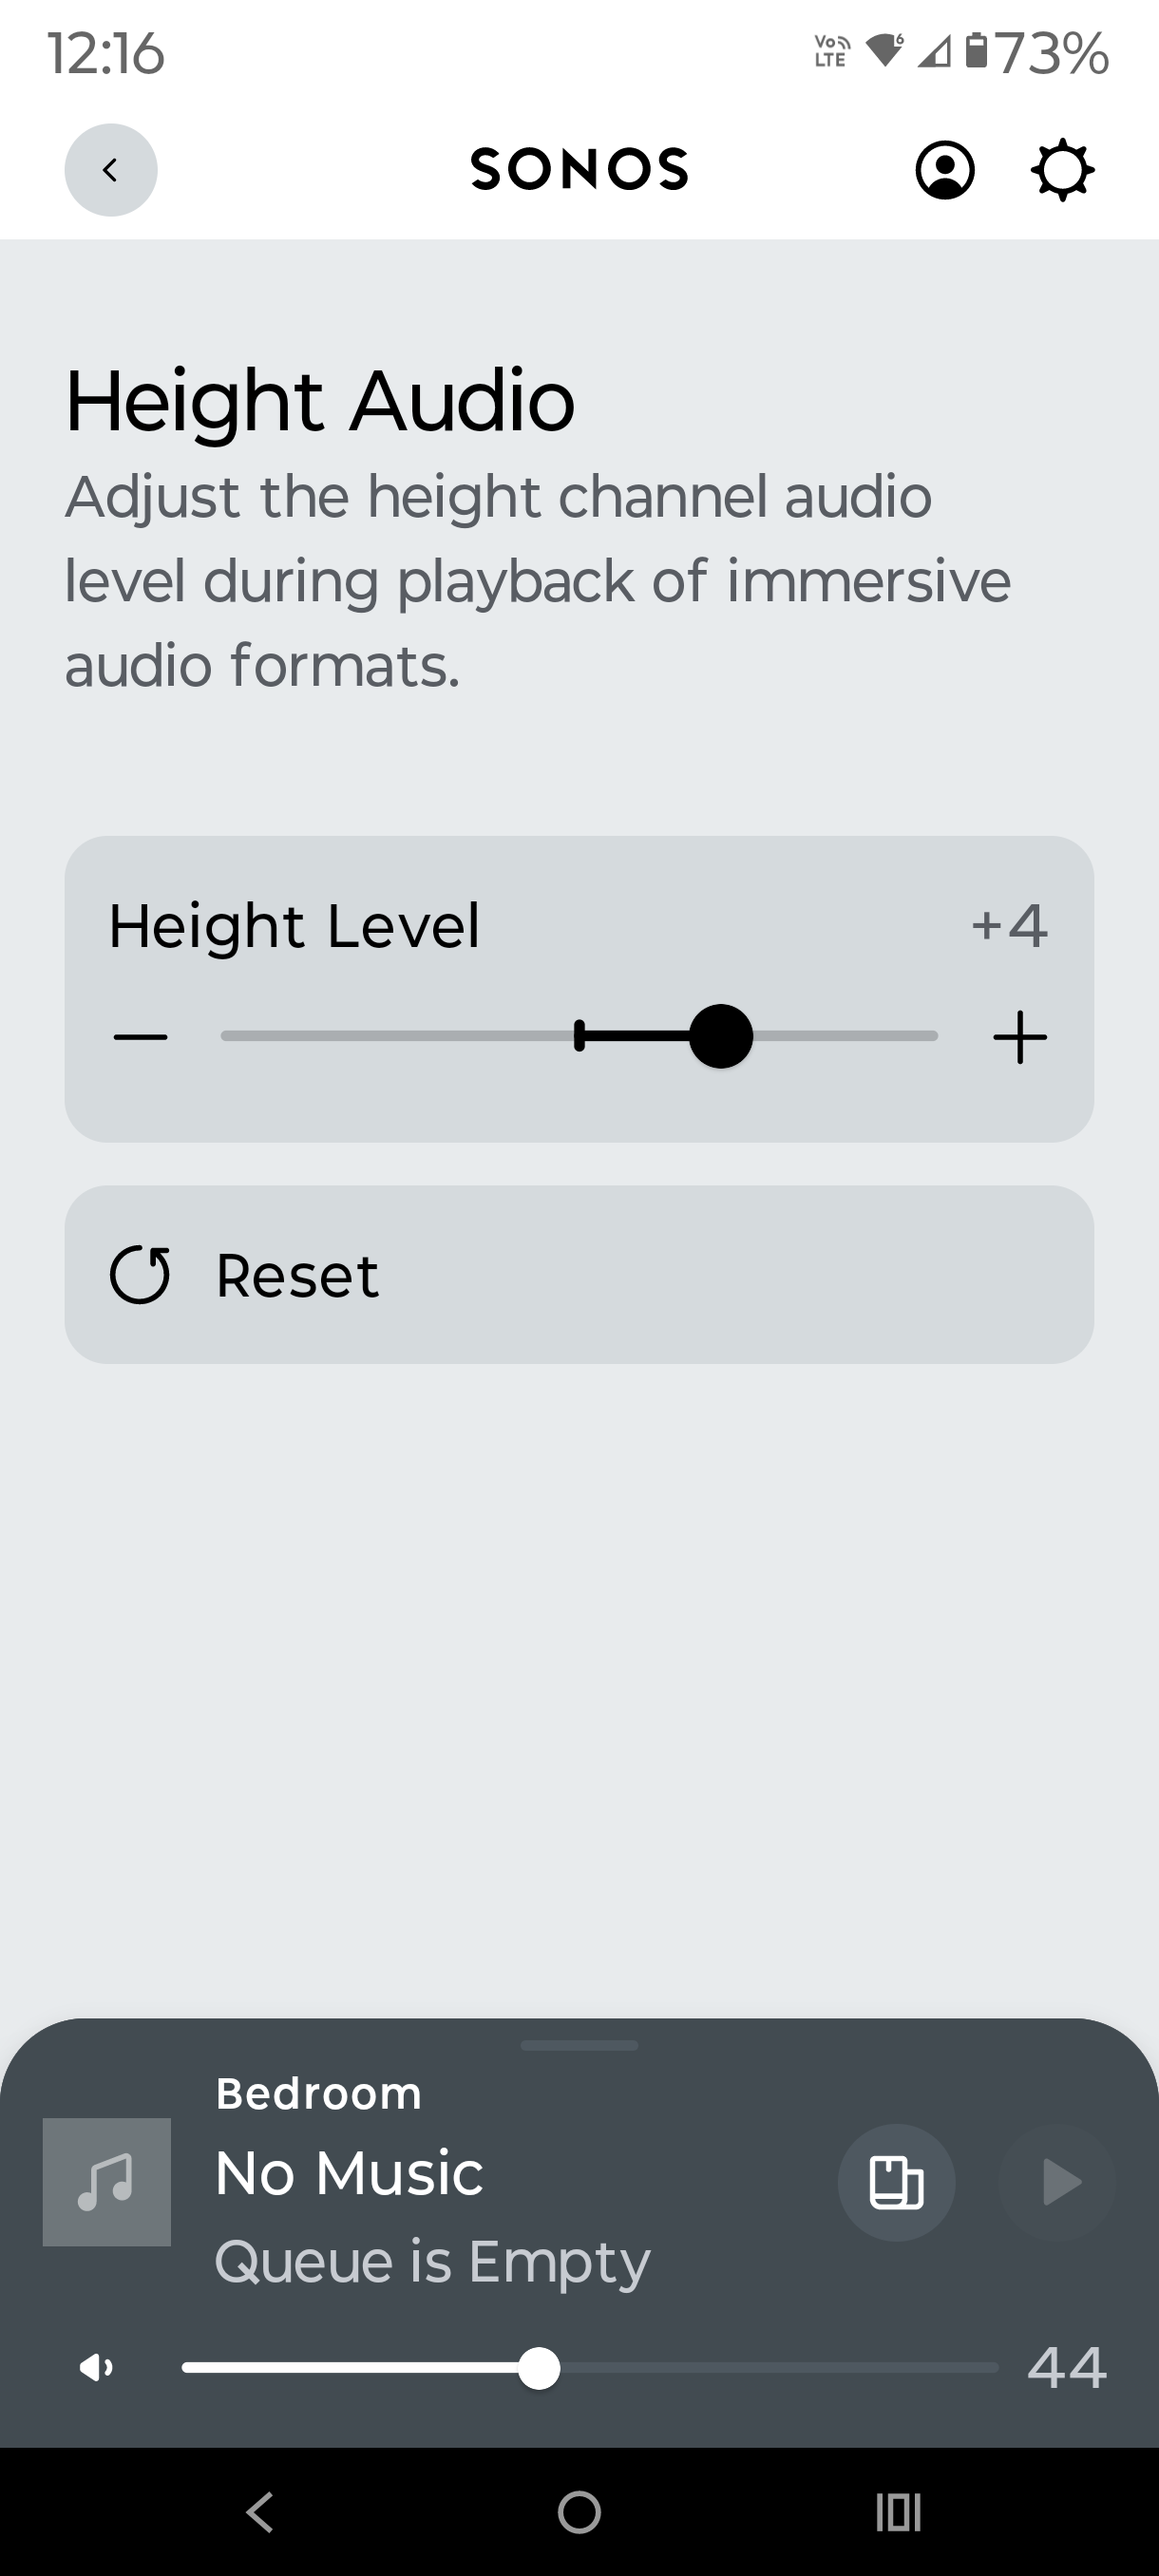The width and height of the screenshot is (1159, 2576).
Task: Go back using the top-left chevron button
Action: coord(110,170)
